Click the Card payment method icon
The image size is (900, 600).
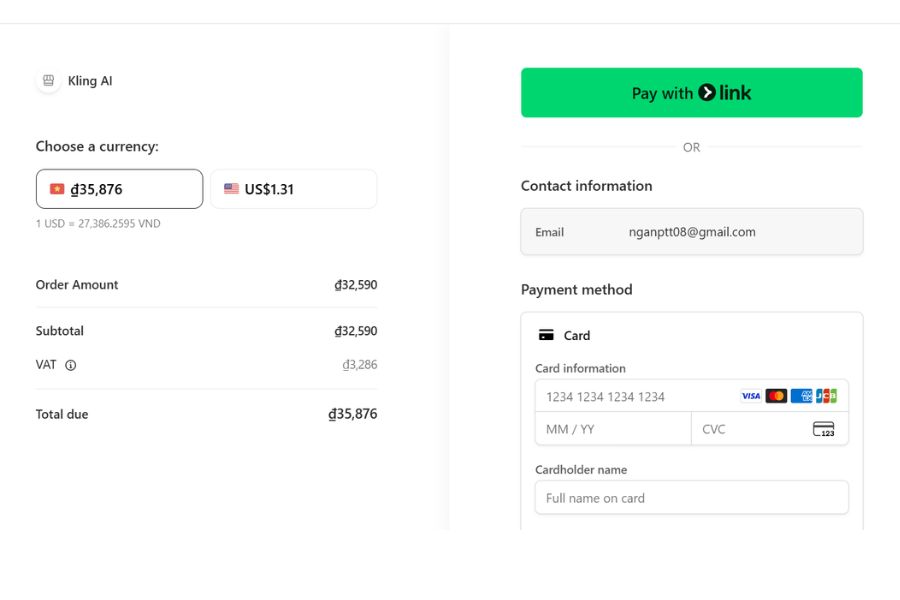point(546,336)
